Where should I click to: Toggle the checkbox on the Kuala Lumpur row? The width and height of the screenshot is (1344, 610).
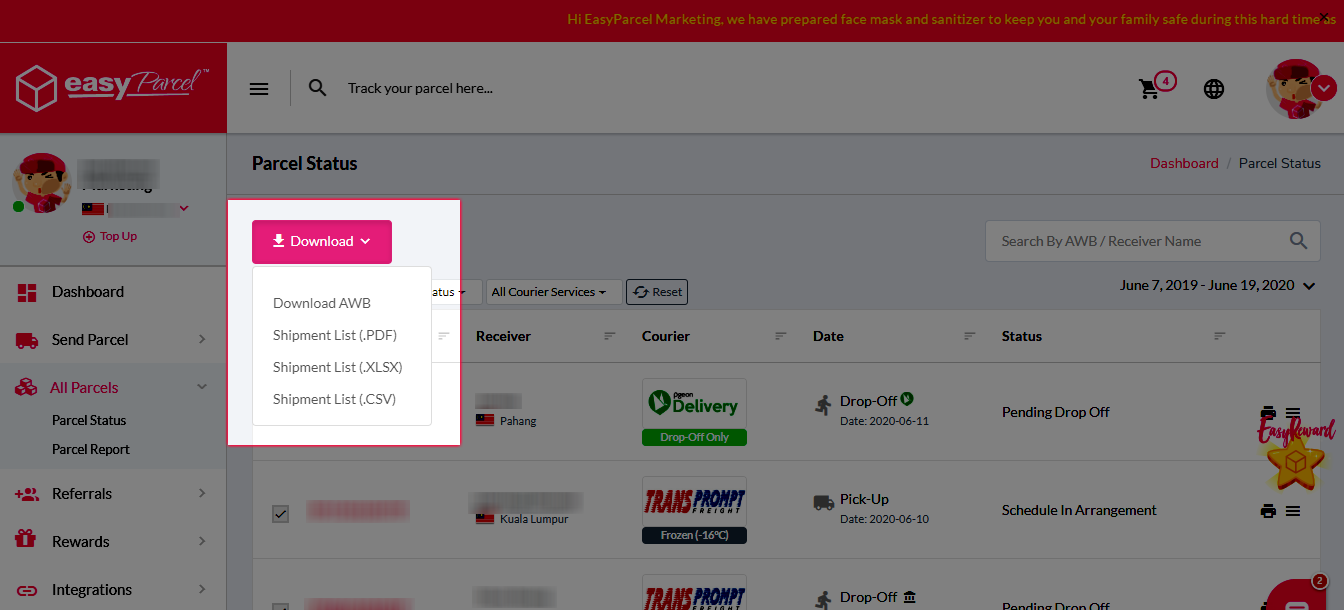[281, 514]
